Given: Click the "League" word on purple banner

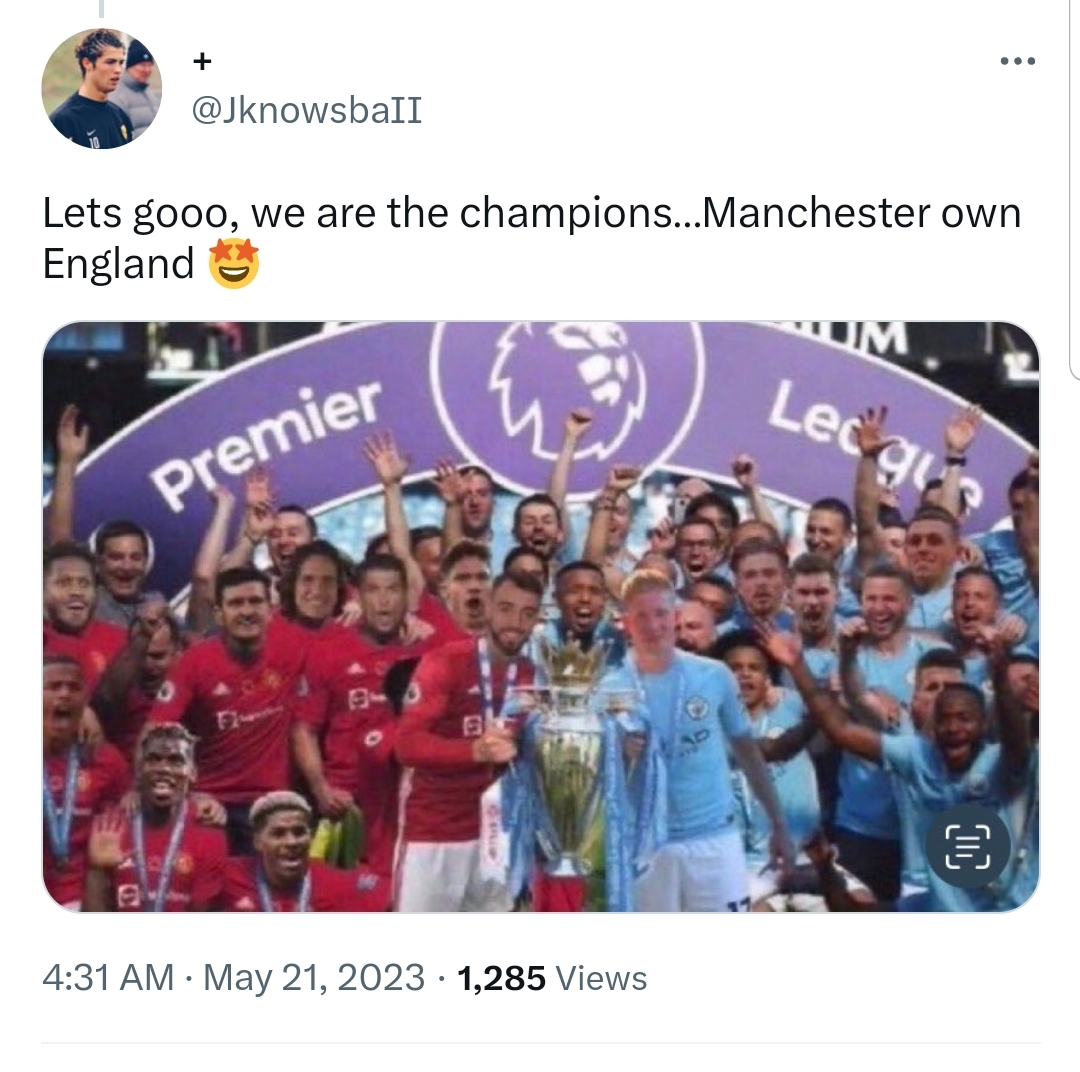Looking at the screenshot, I should (x=875, y=441).
